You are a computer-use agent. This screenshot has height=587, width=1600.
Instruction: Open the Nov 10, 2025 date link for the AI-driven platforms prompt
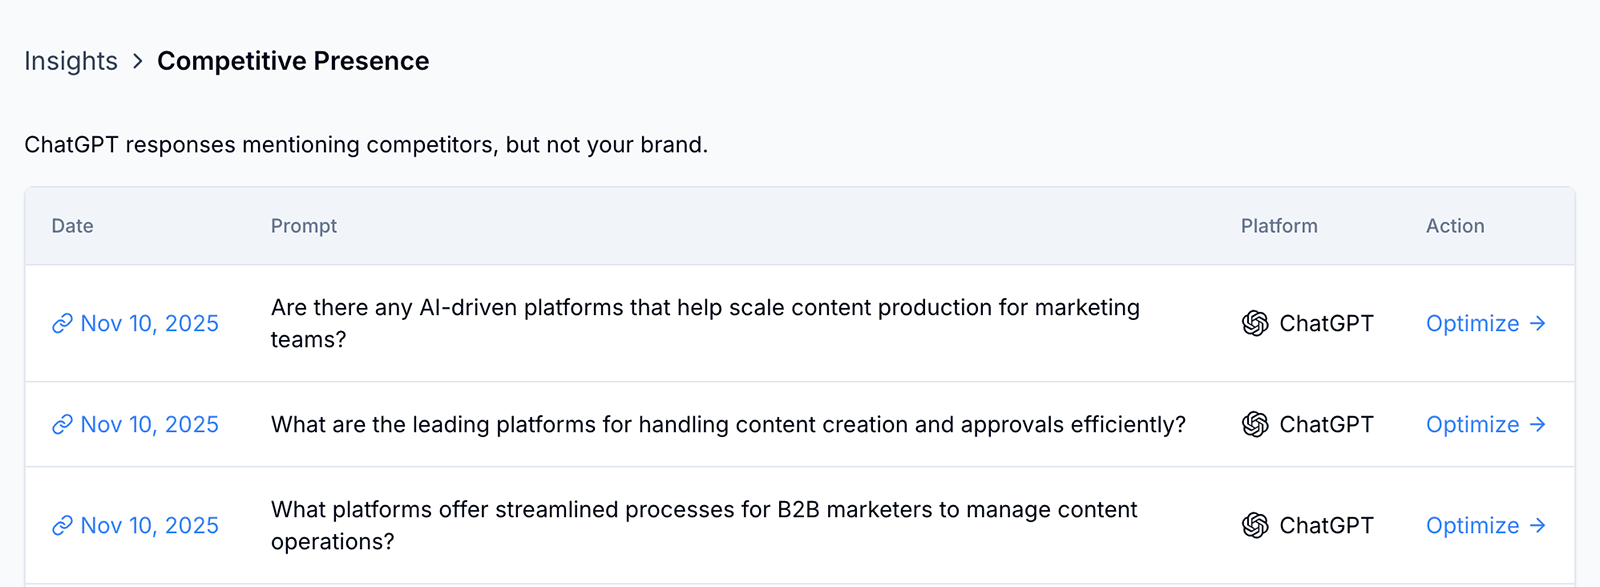(149, 324)
